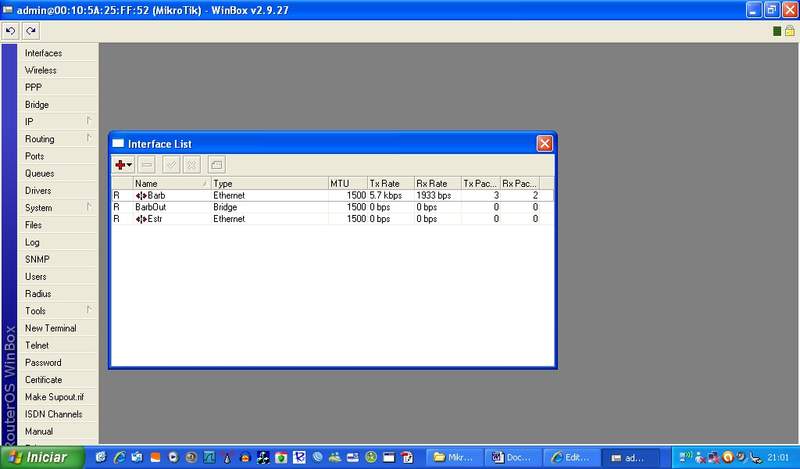This screenshot has height=469, width=800.
Task: Select the Estr interface row icon
Action: (x=141, y=219)
